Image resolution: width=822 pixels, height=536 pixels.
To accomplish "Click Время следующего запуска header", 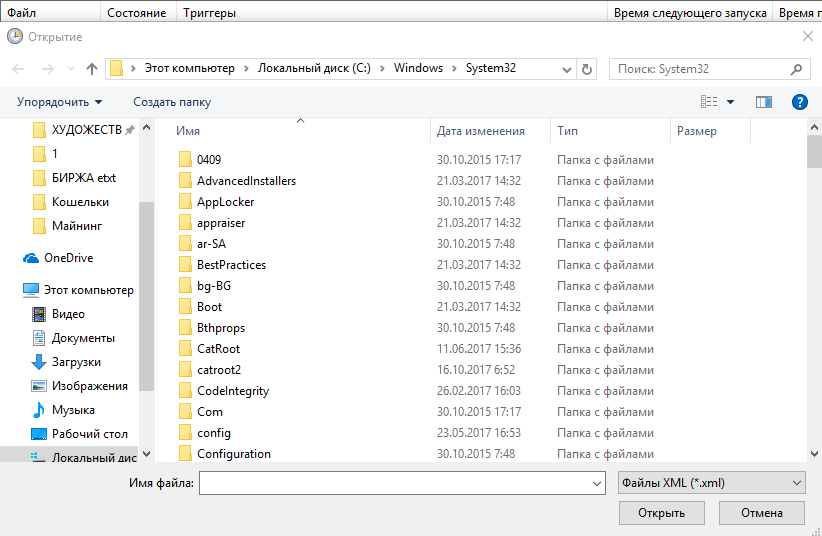I will coord(690,13).
